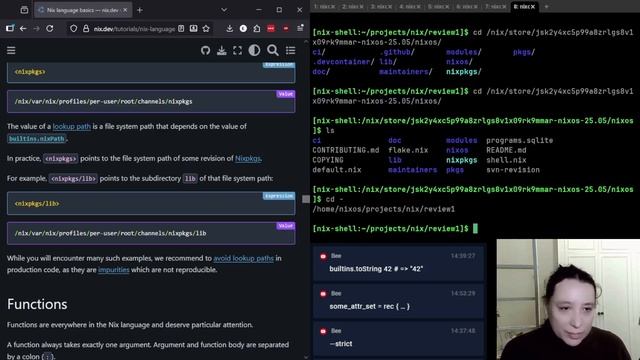Viewport: 640px width, 360px height.
Task: Click the first red extension icon in toolbar
Action: [271, 29]
